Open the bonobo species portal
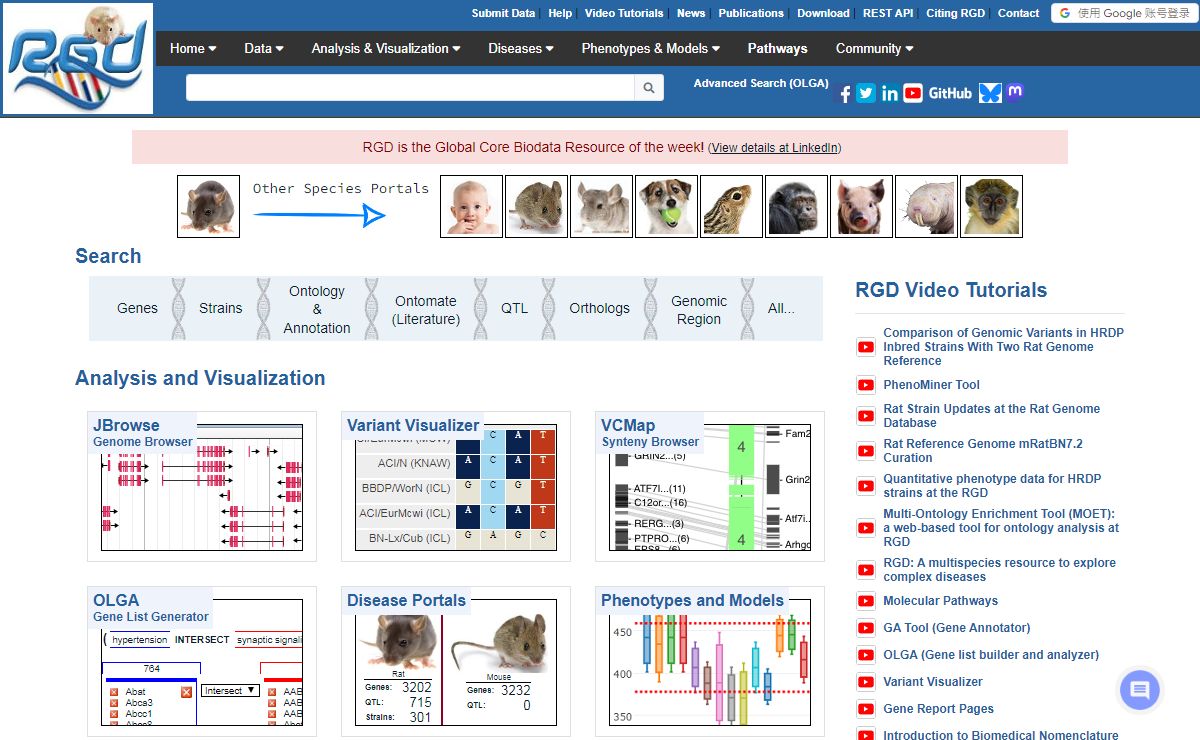The image size is (1200, 740). (796, 206)
